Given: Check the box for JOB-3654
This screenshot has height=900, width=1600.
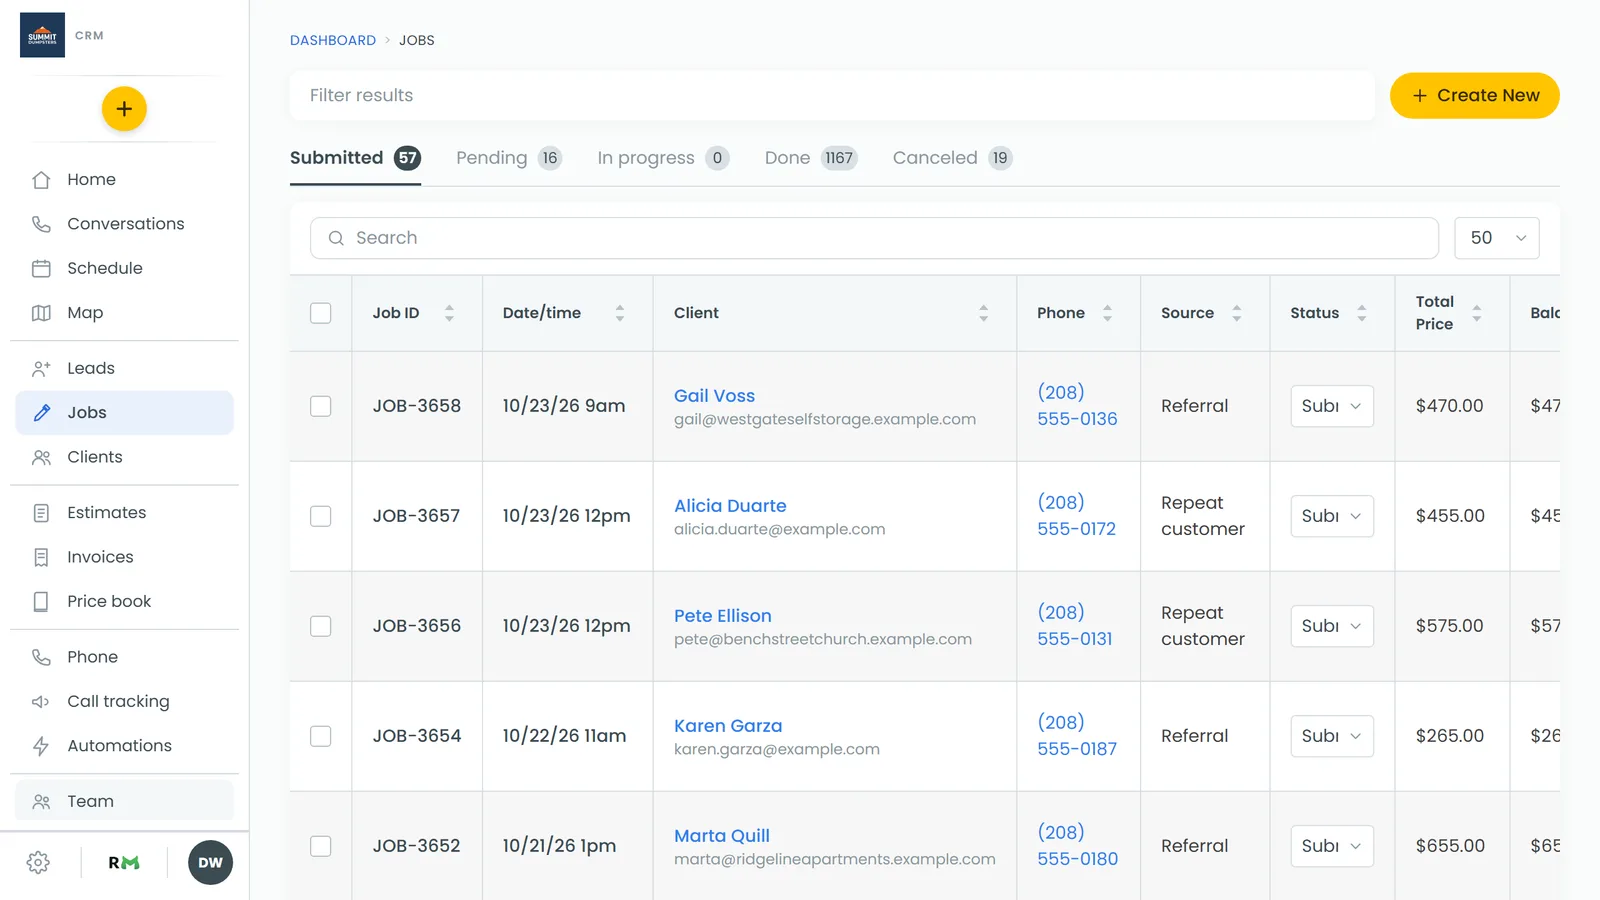Looking at the screenshot, I should click(x=320, y=736).
